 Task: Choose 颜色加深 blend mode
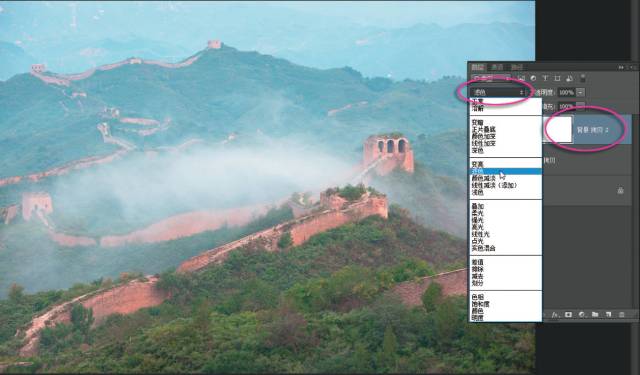pos(506,136)
